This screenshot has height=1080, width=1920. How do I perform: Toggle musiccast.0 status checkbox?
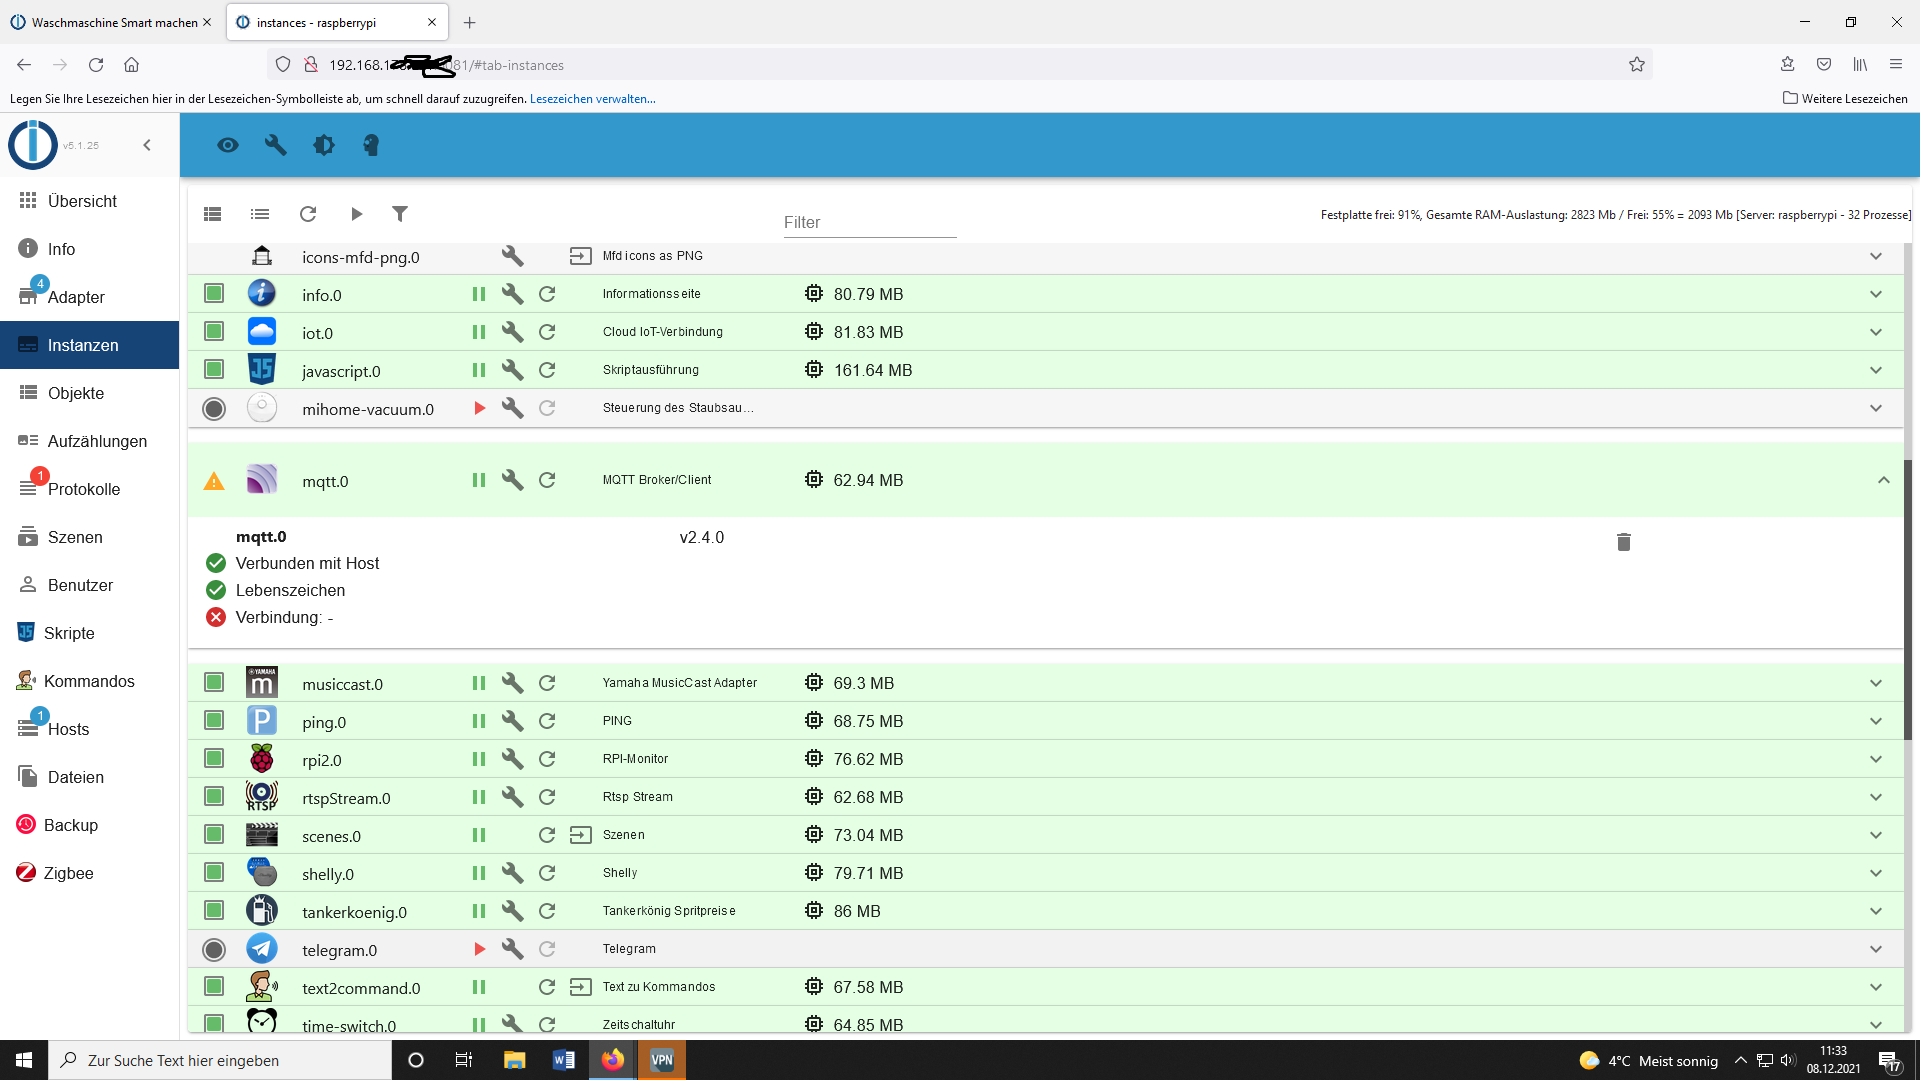(x=214, y=682)
